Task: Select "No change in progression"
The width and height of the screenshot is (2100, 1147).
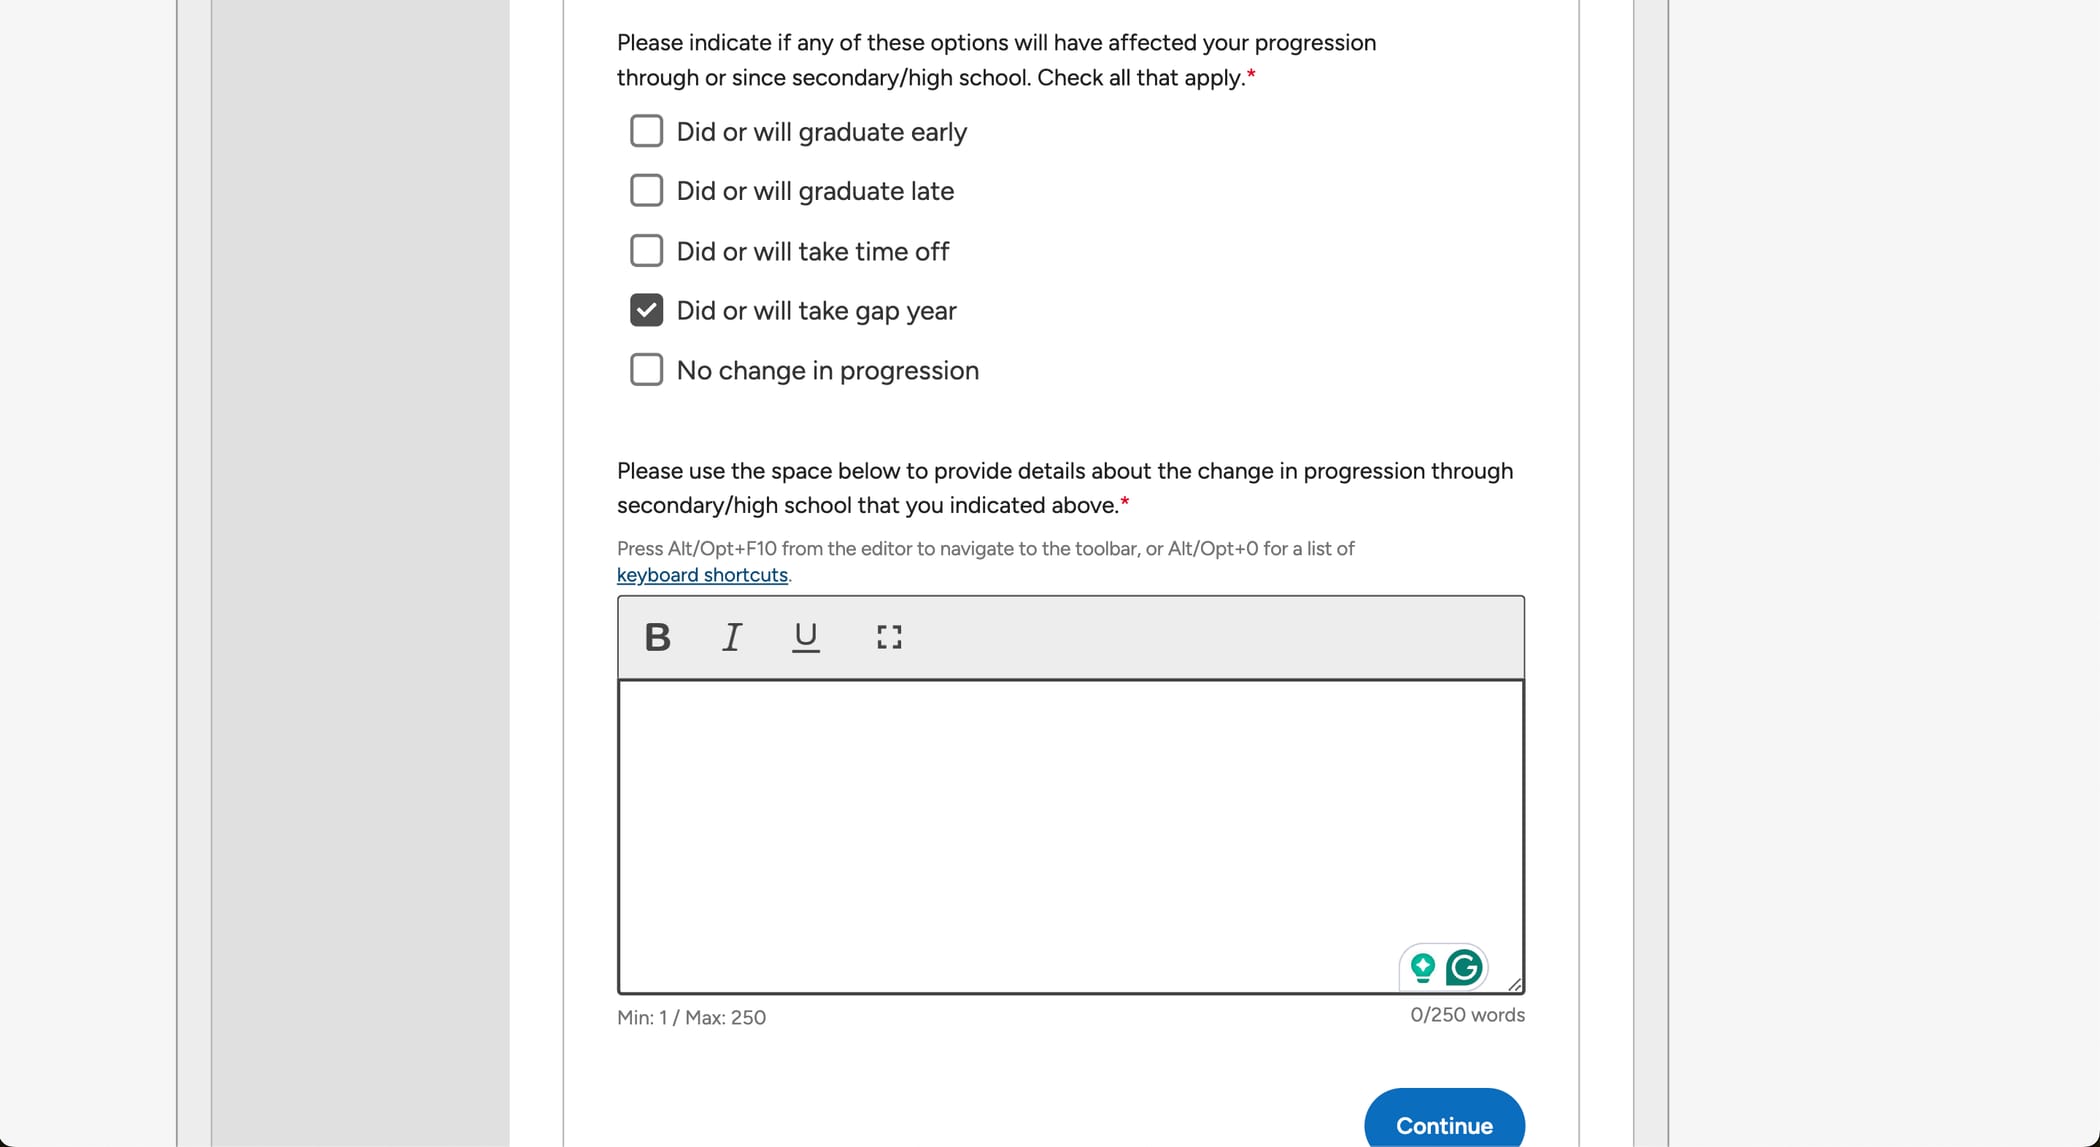Action: tap(647, 369)
